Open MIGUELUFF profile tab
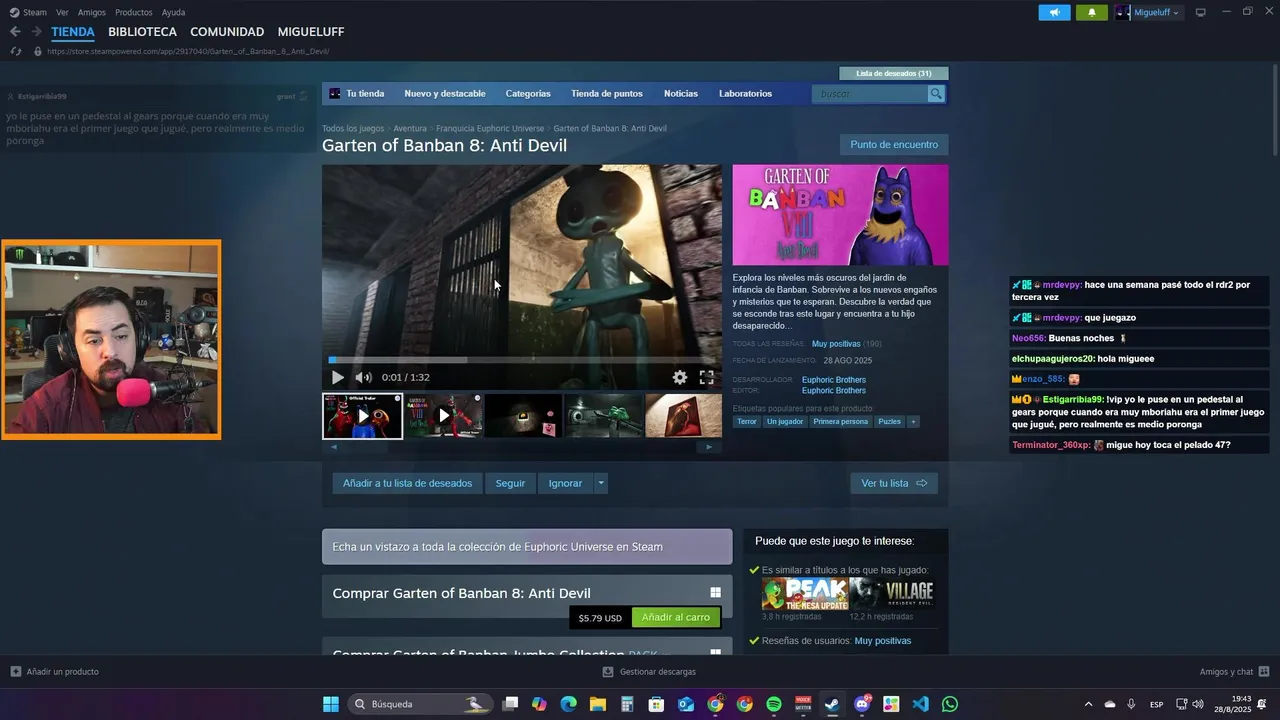The image size is (1280, 720). tap(311, 32)
